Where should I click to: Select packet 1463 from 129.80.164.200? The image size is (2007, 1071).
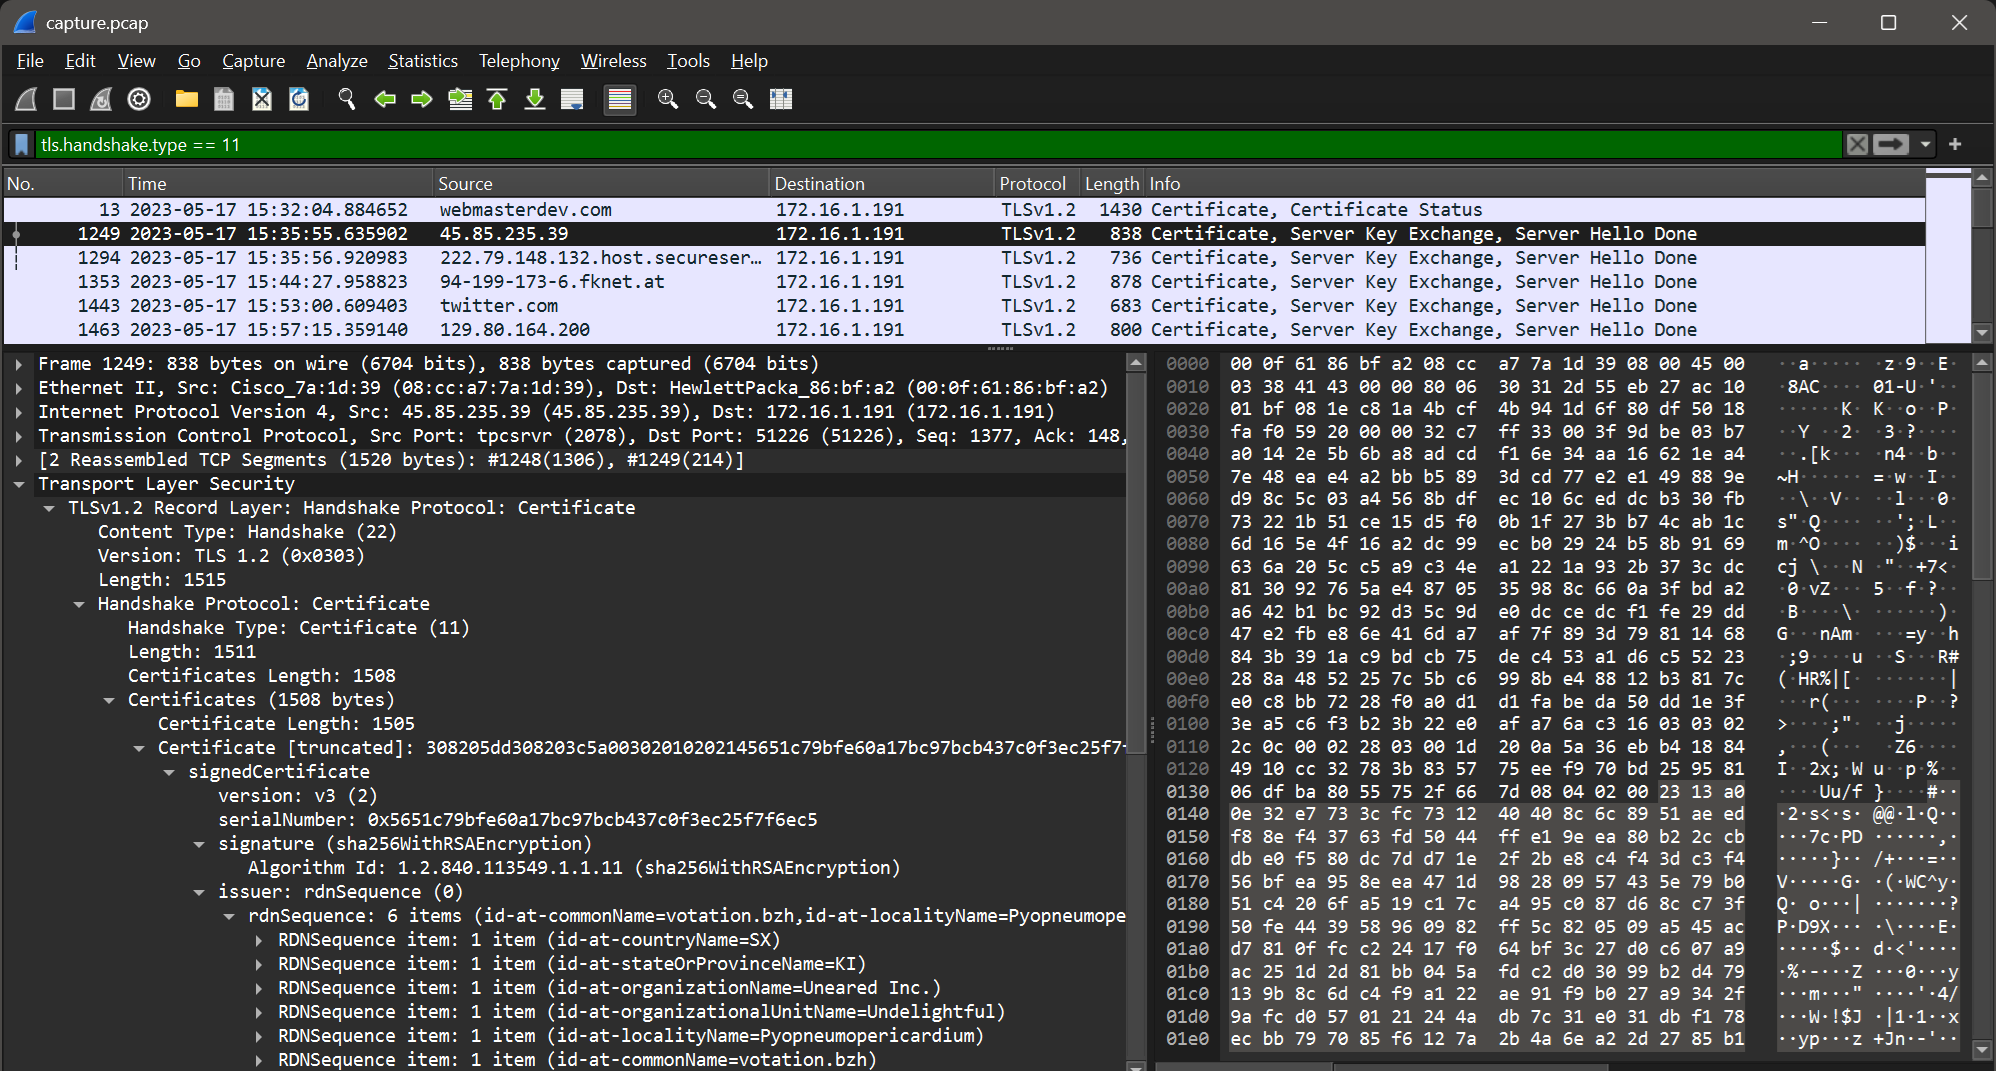coord(964,330)
